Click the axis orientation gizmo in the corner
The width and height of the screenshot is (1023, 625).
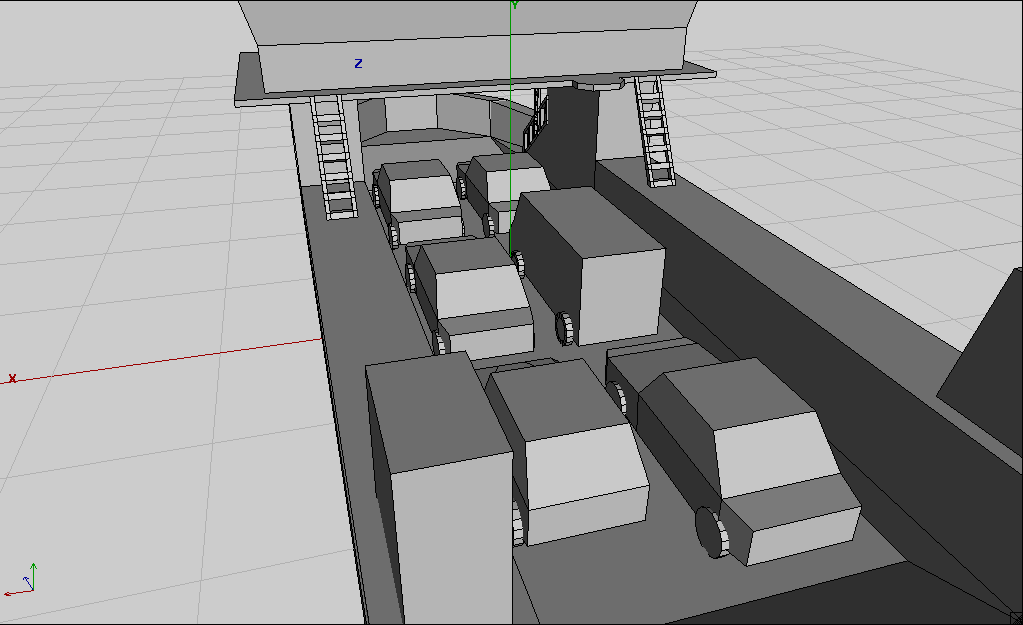(x=26, y=581)
